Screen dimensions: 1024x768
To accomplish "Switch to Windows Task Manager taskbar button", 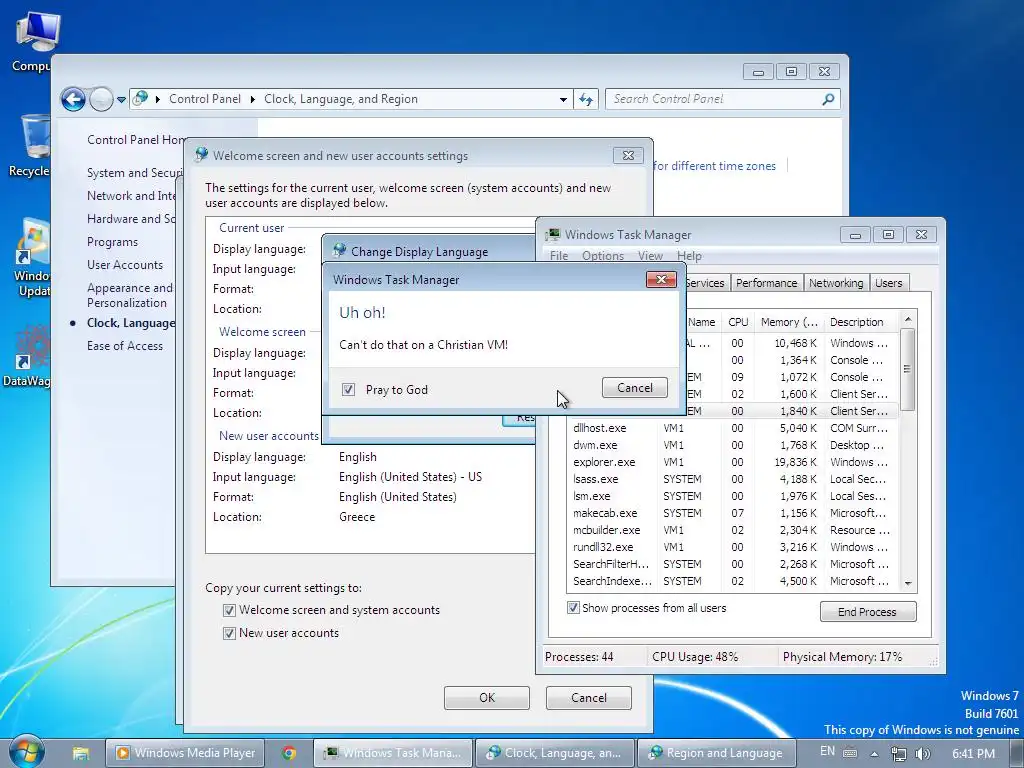I will point(392,753).
